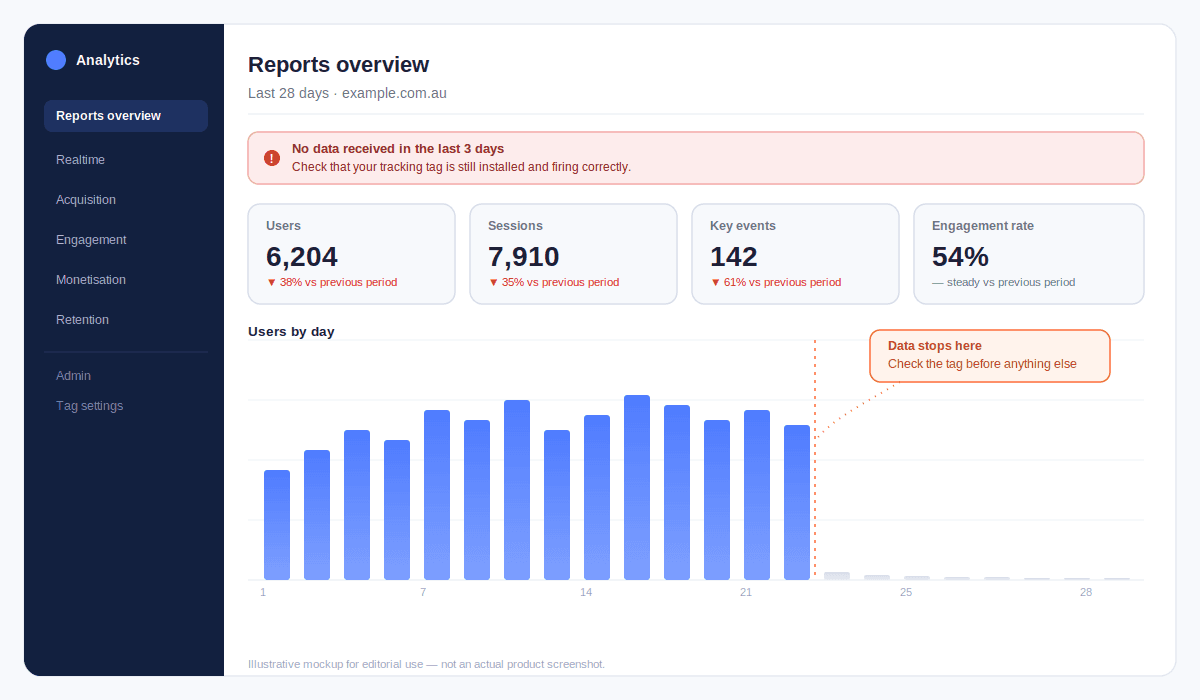Click the chart bar for day 1

(x=277, y=525)
